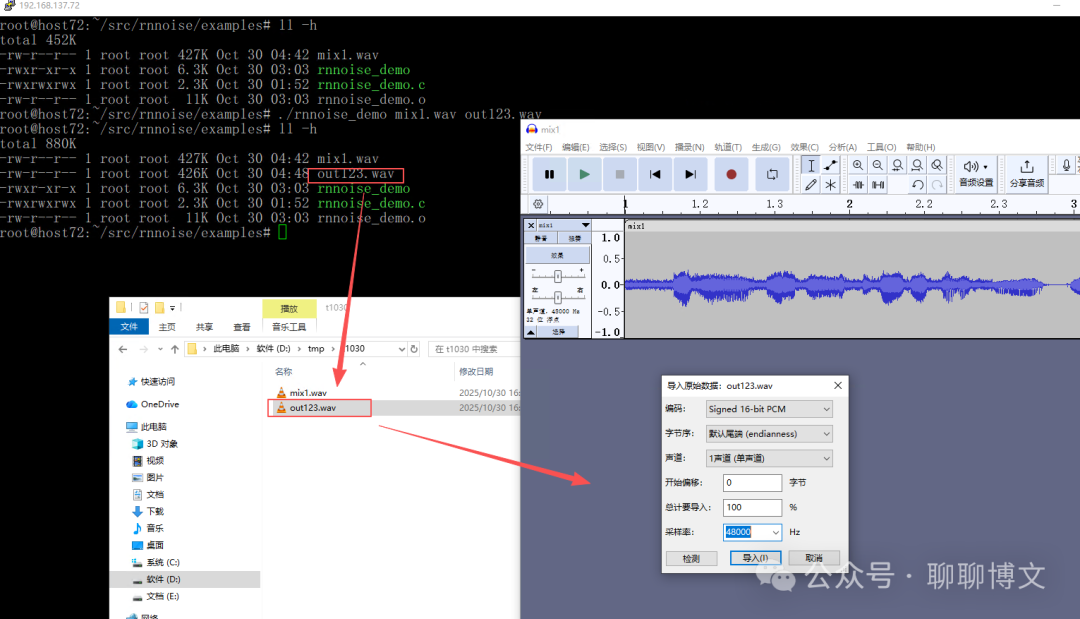Image resolution: width=1080 pixels, height=619 pixels.
Task: Select OneDrive in Explorer sidebar
Action: (160, 404)
